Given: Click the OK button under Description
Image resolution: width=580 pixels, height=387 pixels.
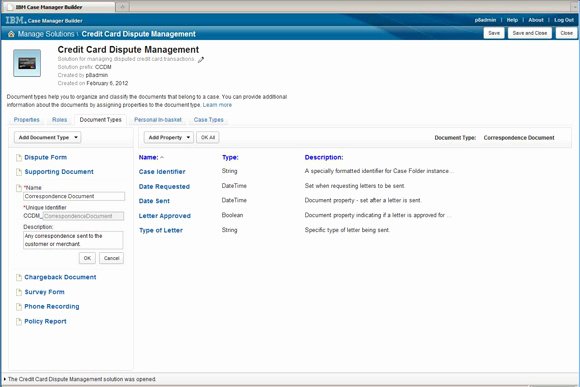Looking at the screenshot, I should click(87, 258).
